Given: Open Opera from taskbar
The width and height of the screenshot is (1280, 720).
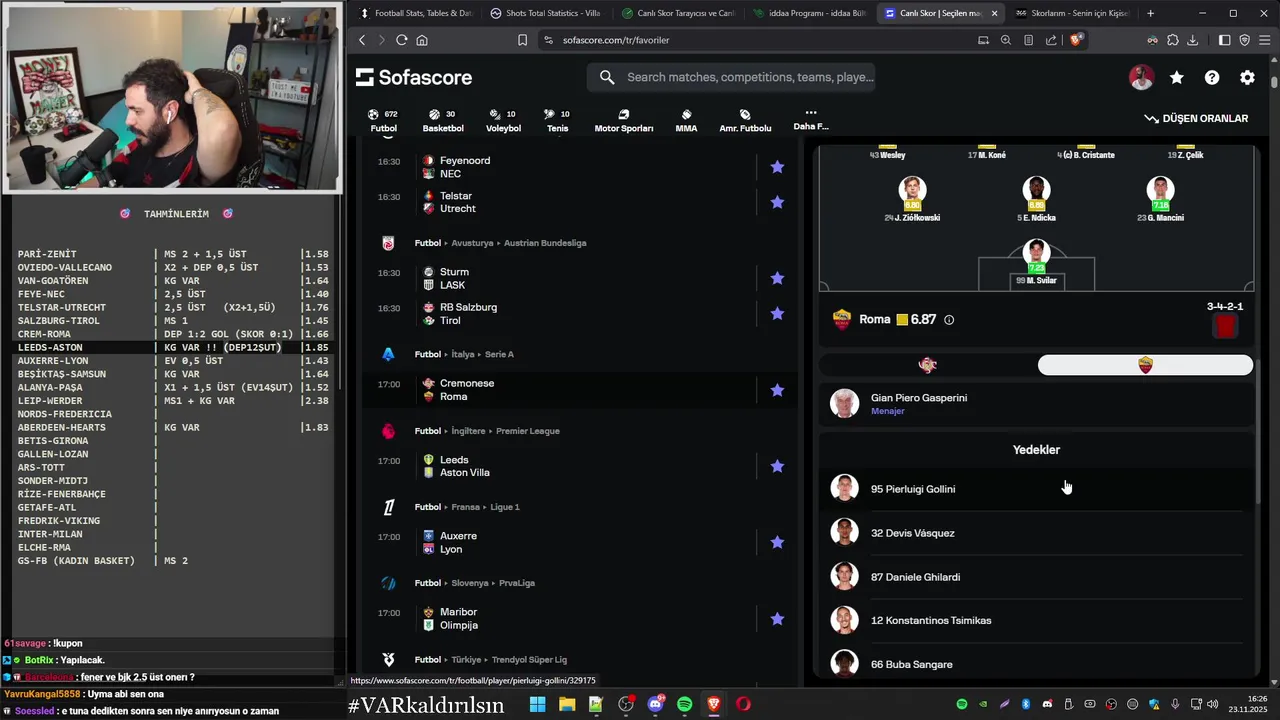Looking at the screenshot, I should [x=743, y=704].
